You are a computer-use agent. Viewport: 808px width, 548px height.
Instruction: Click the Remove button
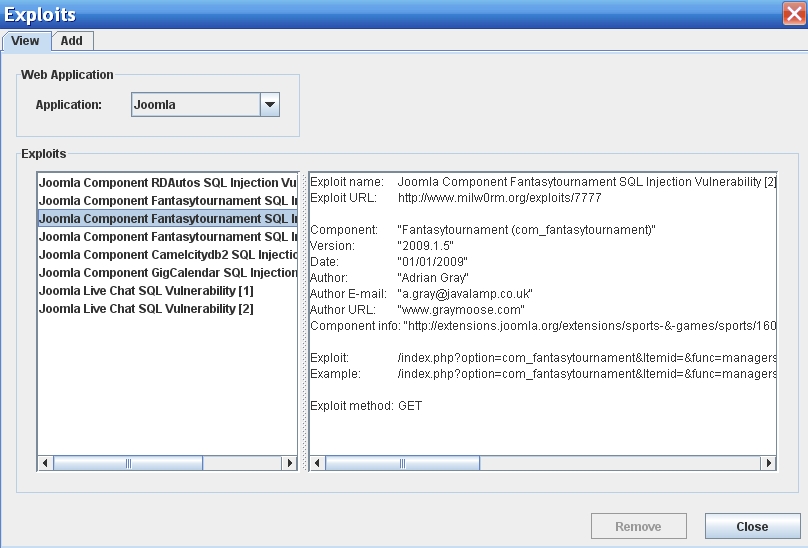[x=638, y=526]
